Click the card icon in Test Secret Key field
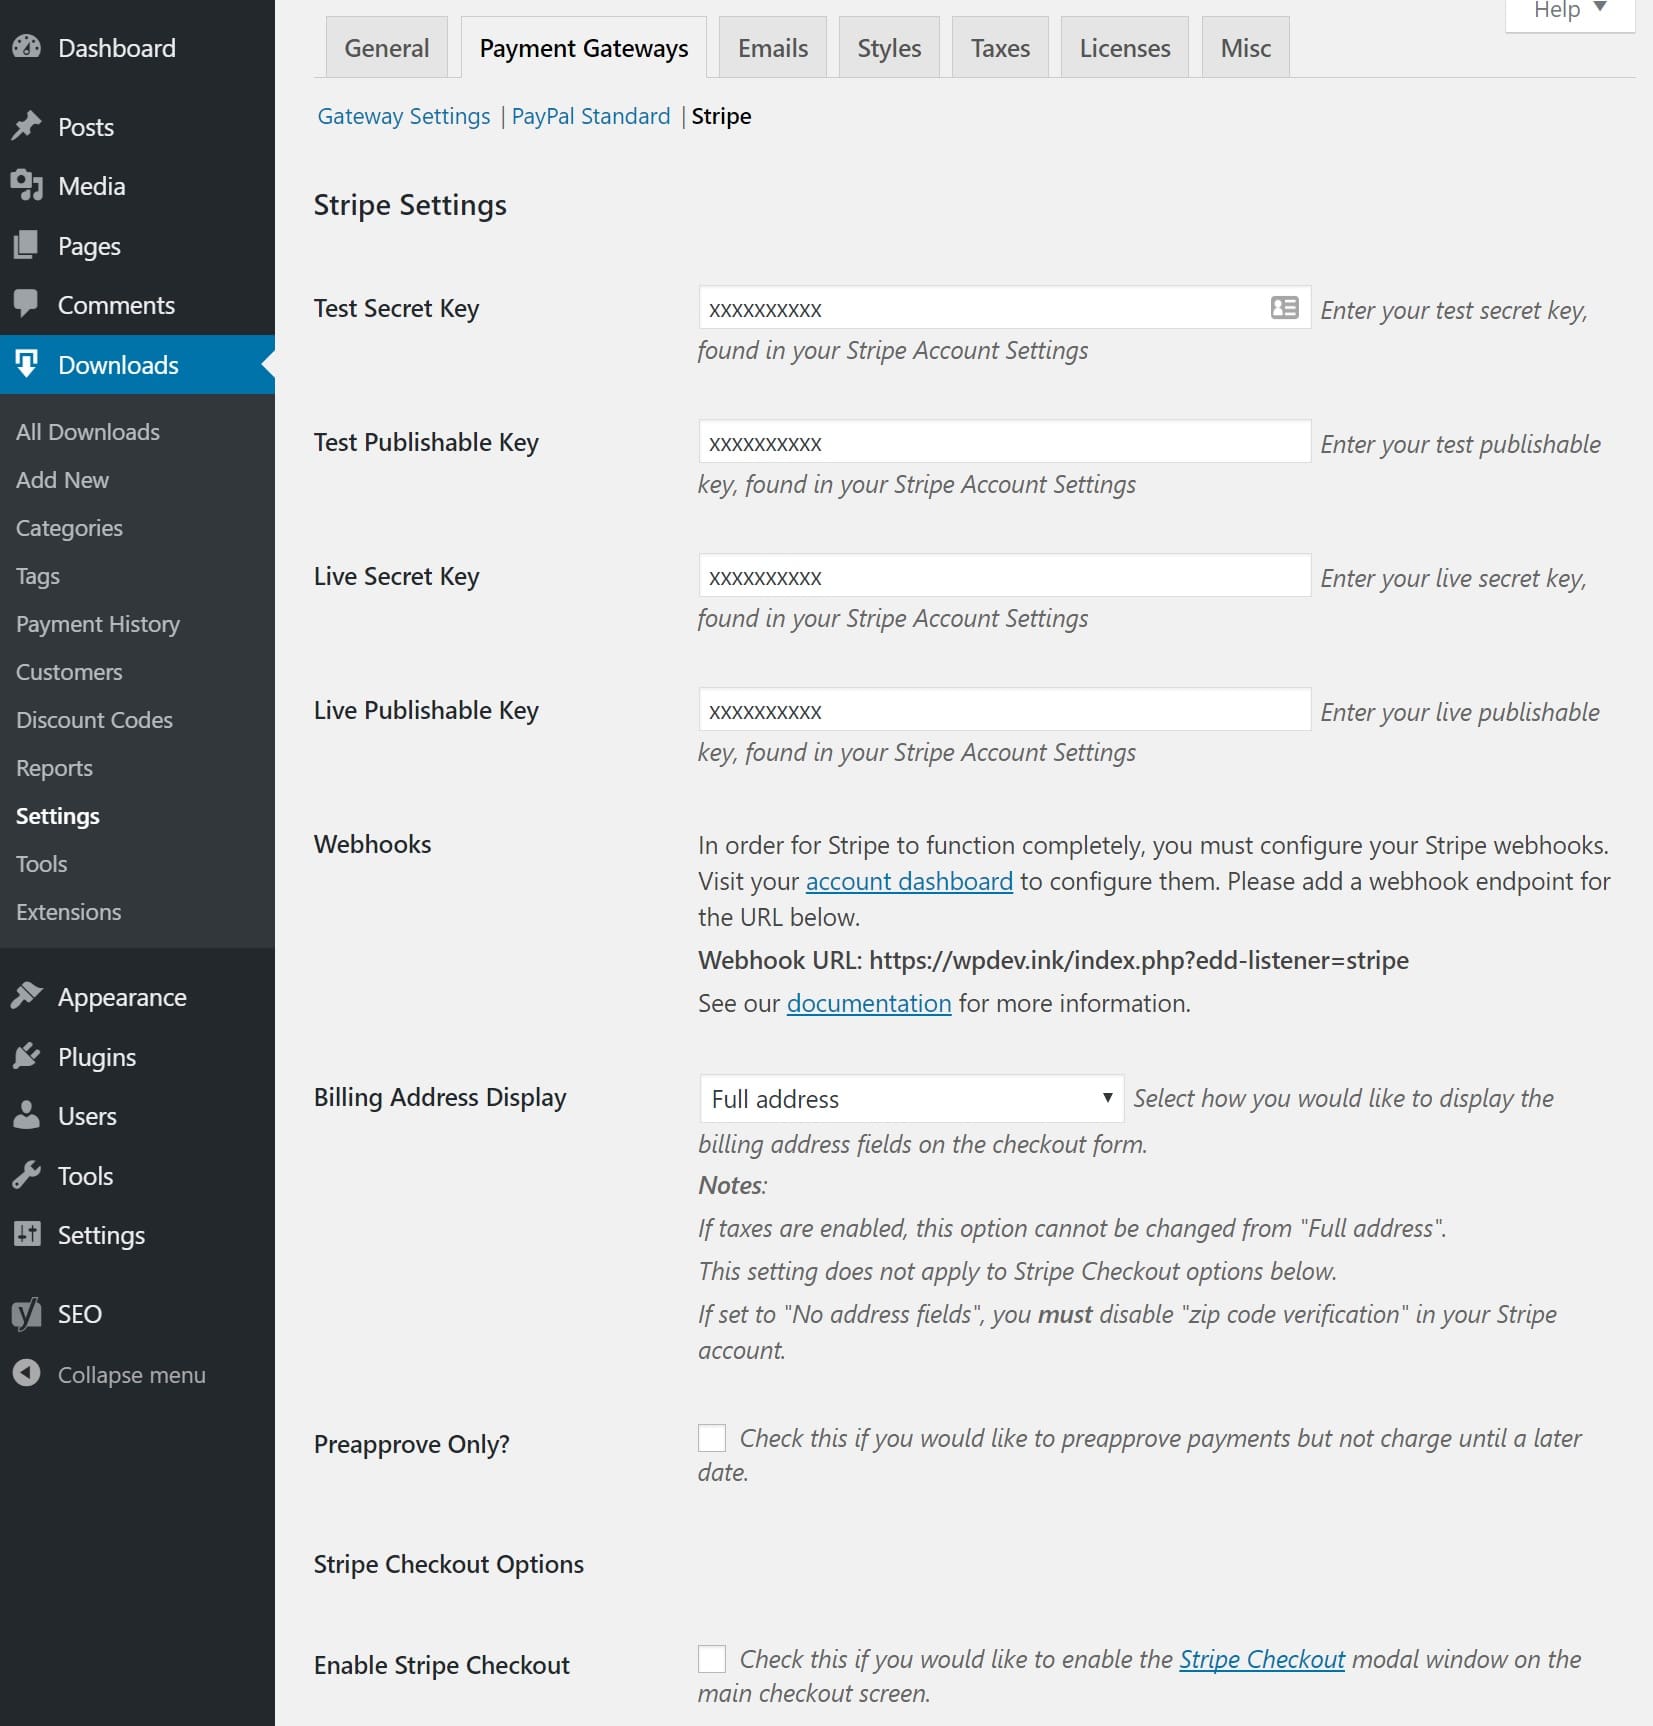 [1284, 308]
